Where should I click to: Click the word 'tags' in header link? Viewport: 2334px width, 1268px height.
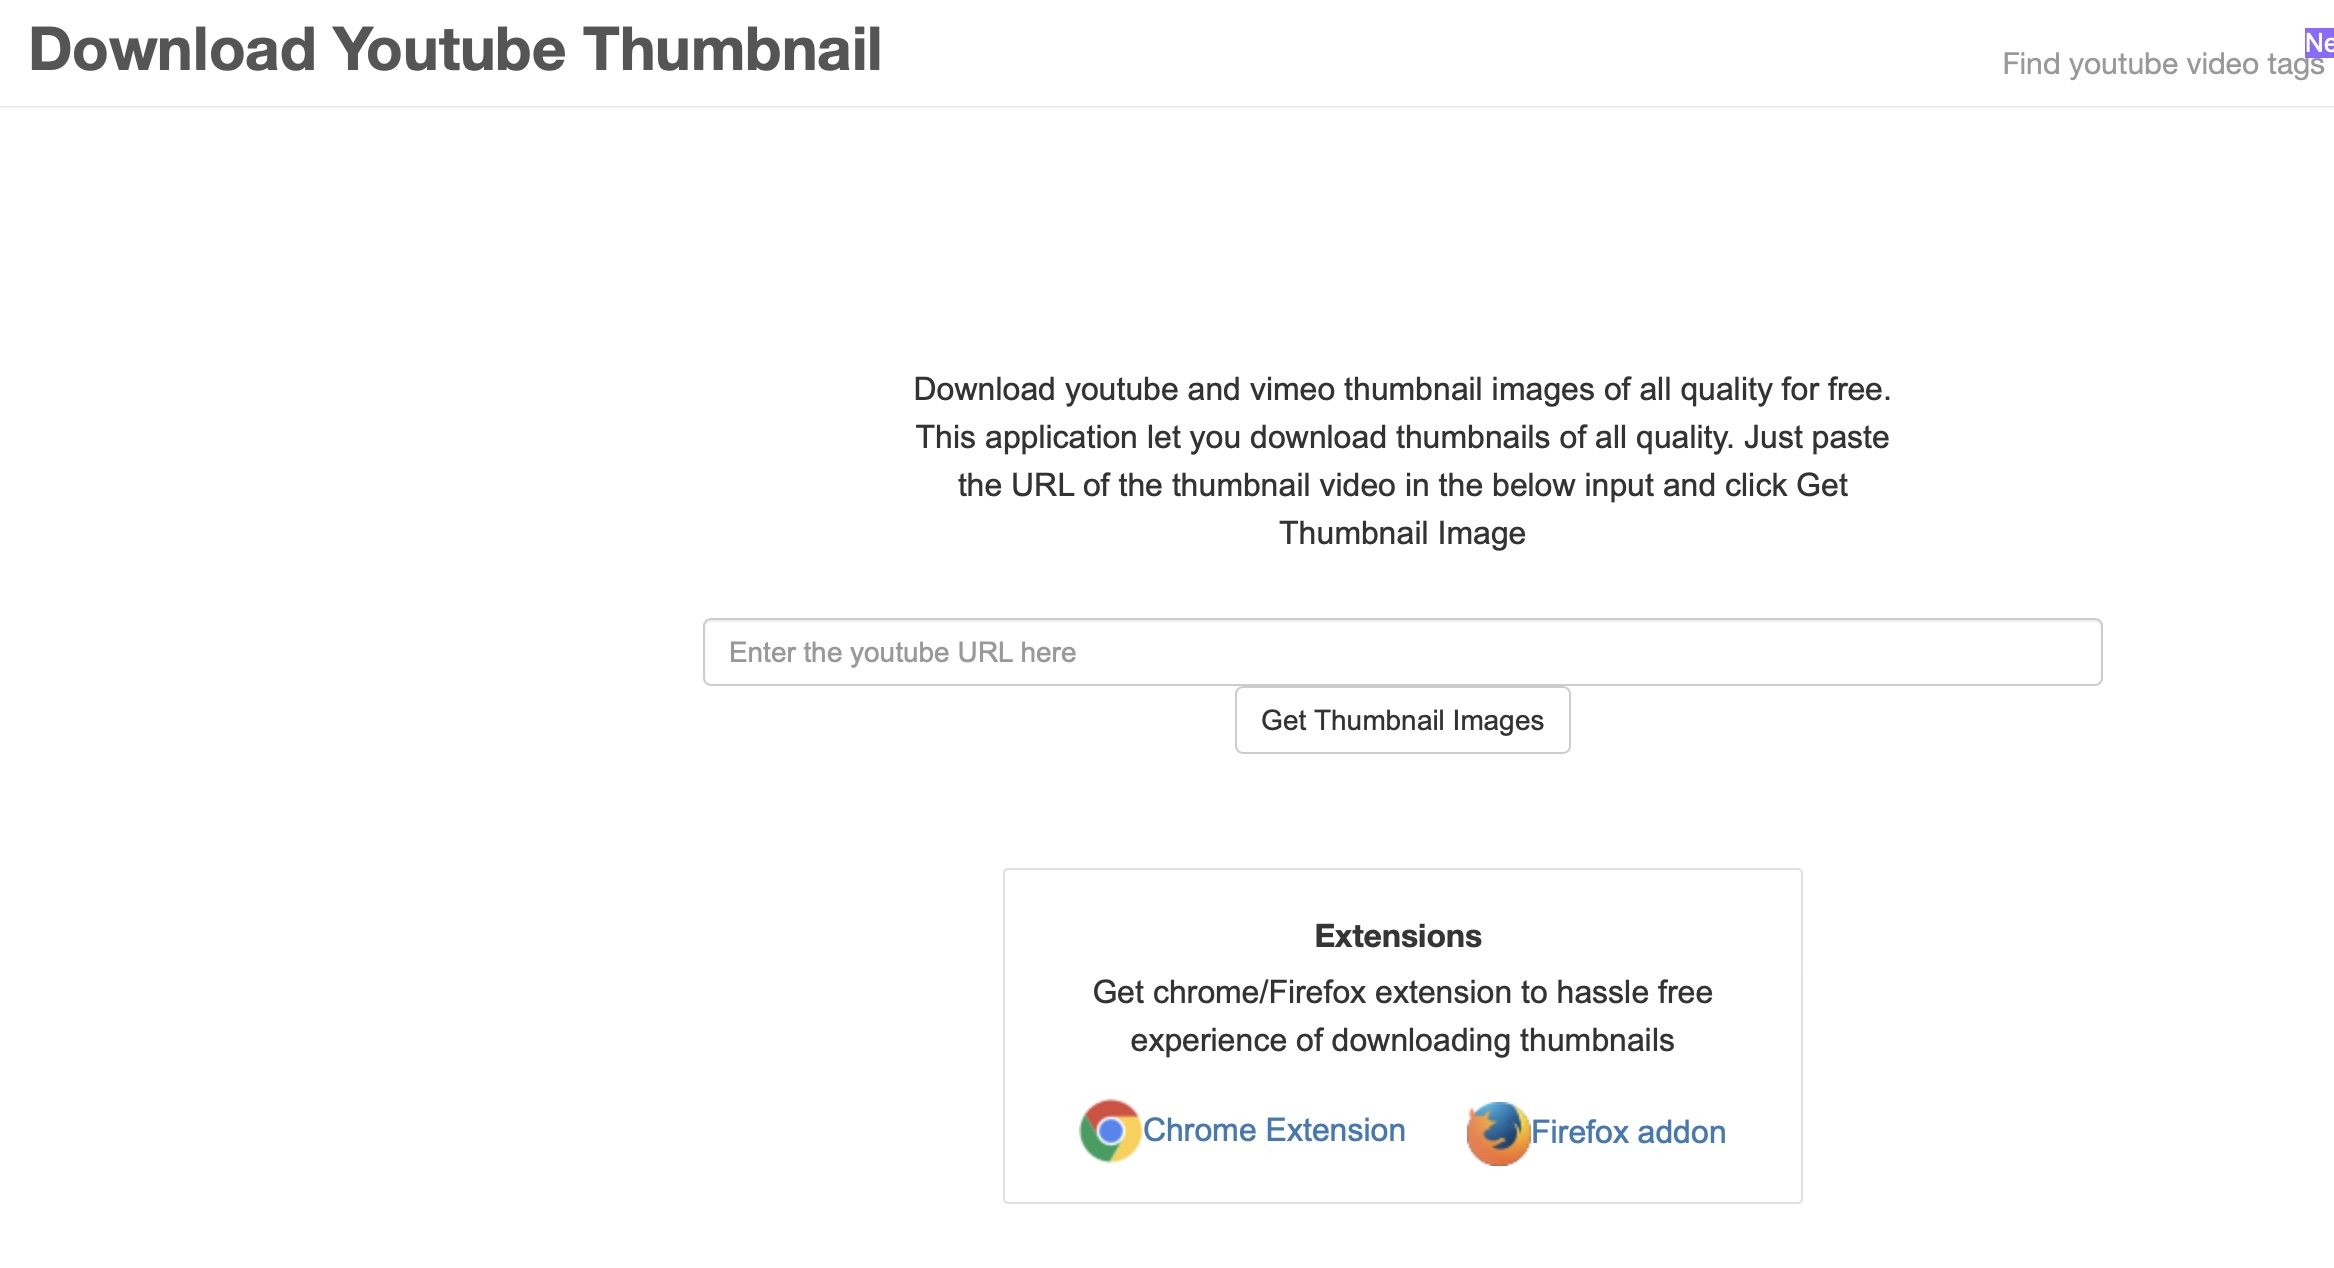tap(2295, 64)
